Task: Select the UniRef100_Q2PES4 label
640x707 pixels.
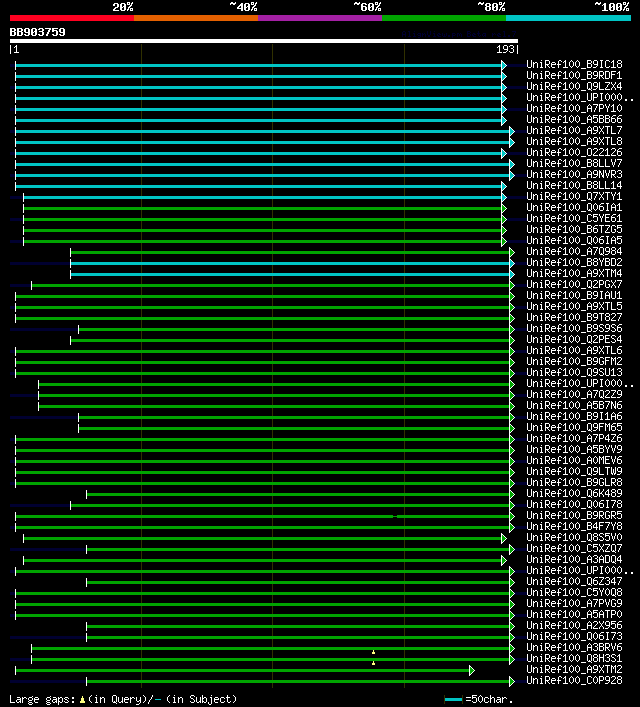Action: point(574,340)
